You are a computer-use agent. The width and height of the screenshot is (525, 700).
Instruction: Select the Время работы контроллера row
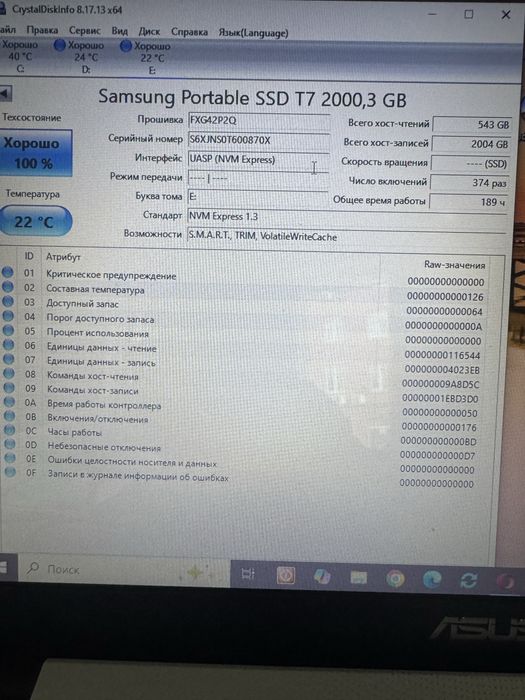click(x=242, y=408)
